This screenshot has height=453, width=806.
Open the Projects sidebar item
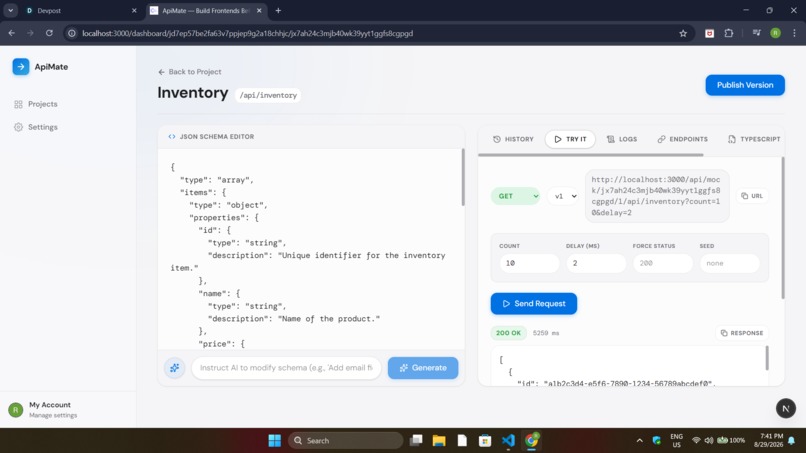click(x=36, y=104)
